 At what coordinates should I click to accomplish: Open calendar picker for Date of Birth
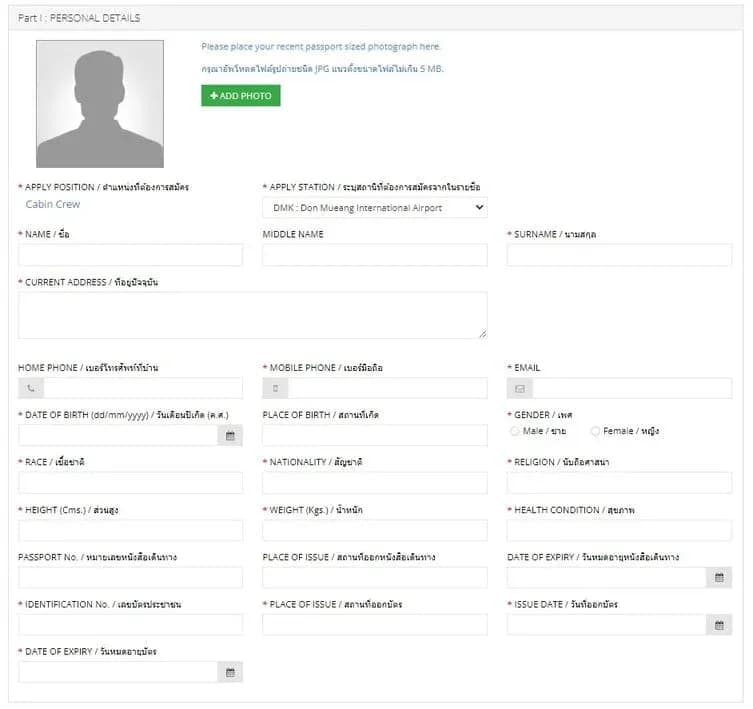click(230, 436)
